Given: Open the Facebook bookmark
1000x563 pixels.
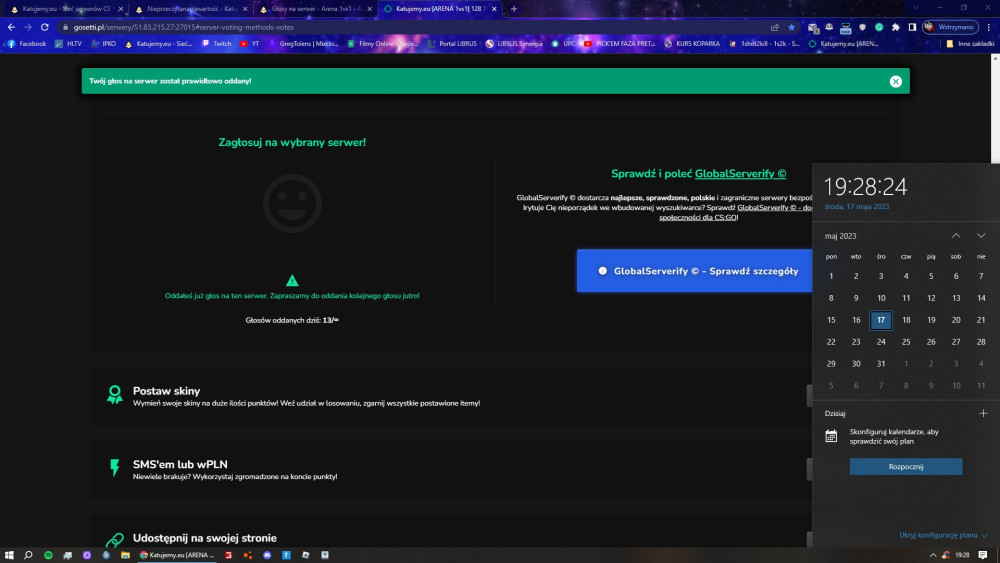Looking at the screenshot, I should pos(27,44).
